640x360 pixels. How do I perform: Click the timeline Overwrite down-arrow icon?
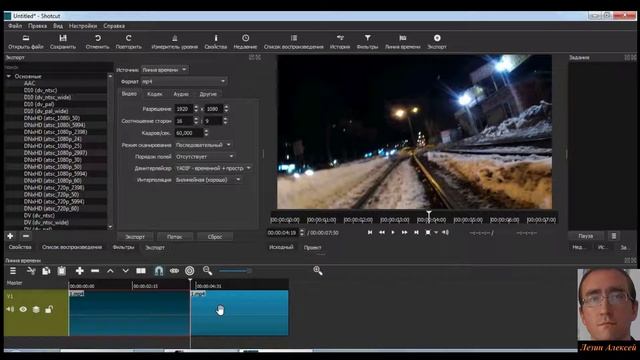(126, 271)
